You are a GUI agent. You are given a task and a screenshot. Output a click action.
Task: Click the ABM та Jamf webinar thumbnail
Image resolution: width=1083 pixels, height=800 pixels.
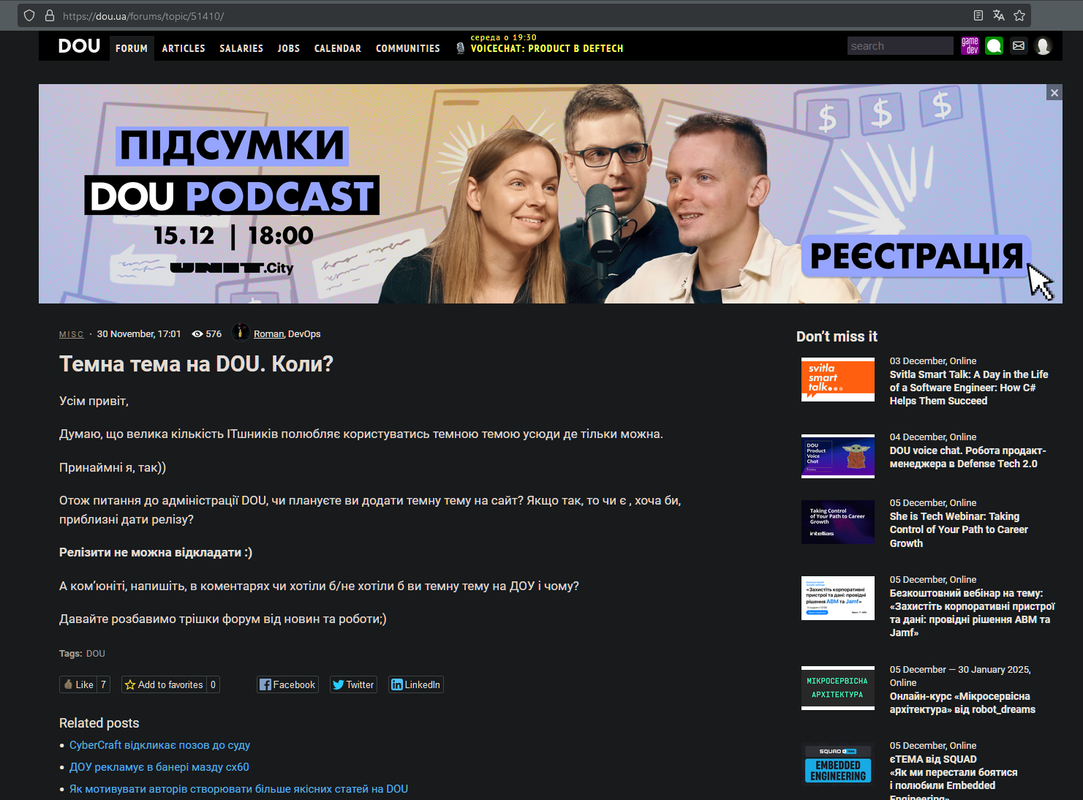tap(838, 598)
